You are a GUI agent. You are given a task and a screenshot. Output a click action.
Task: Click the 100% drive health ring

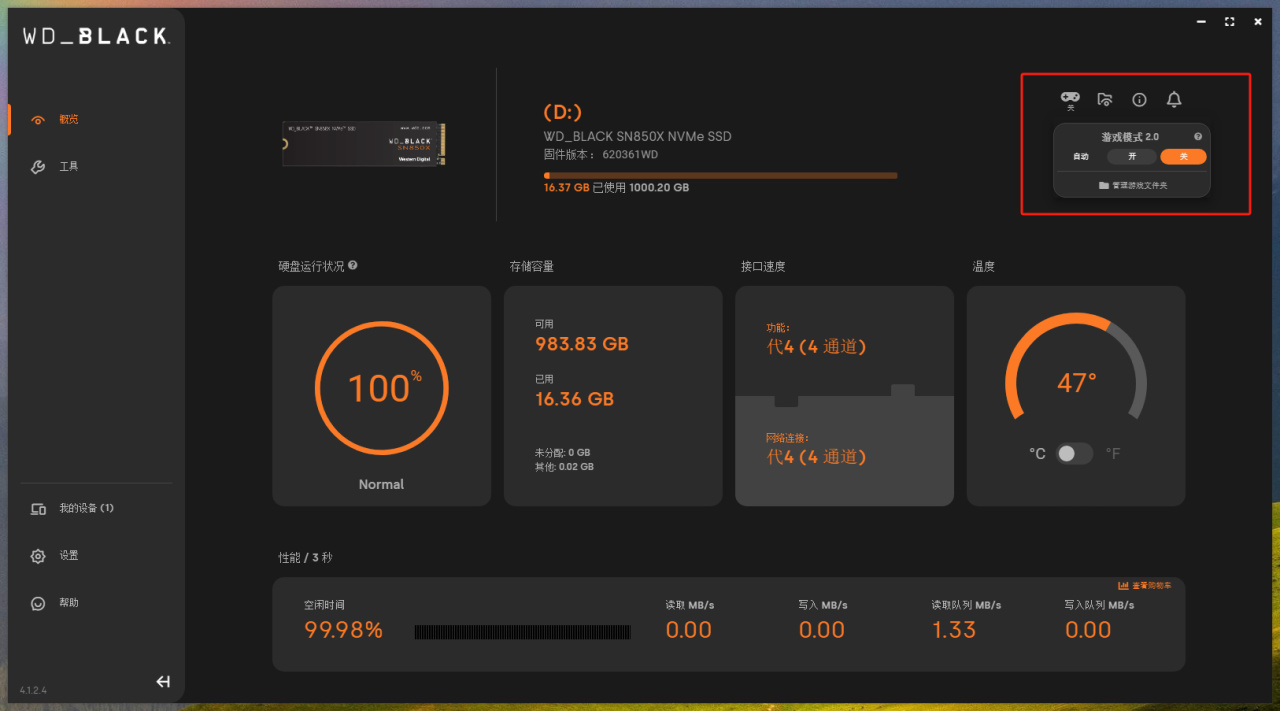pos(381,388)
